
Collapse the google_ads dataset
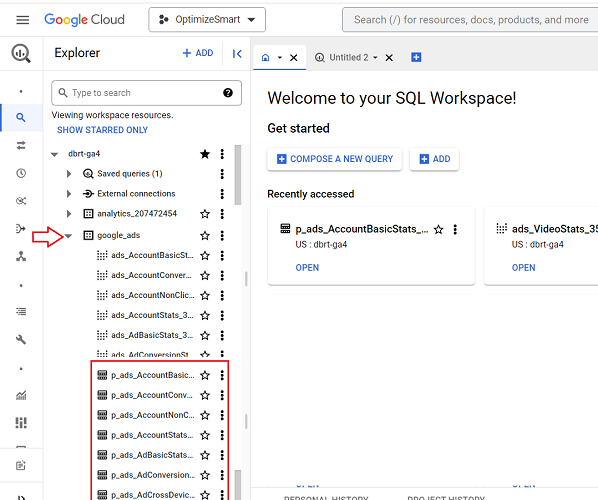click(x=69, y=236)
